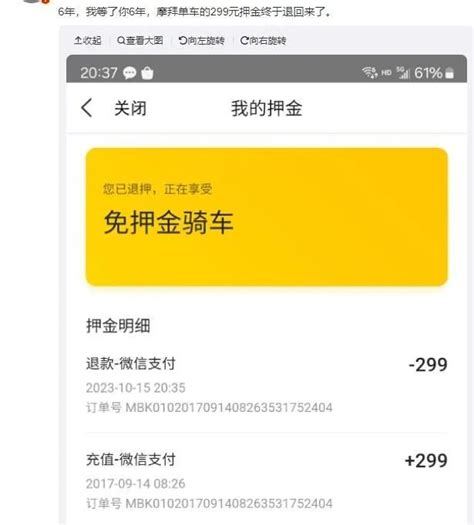
Task: Click the chat bubble status icon
Action: point(129,73)
